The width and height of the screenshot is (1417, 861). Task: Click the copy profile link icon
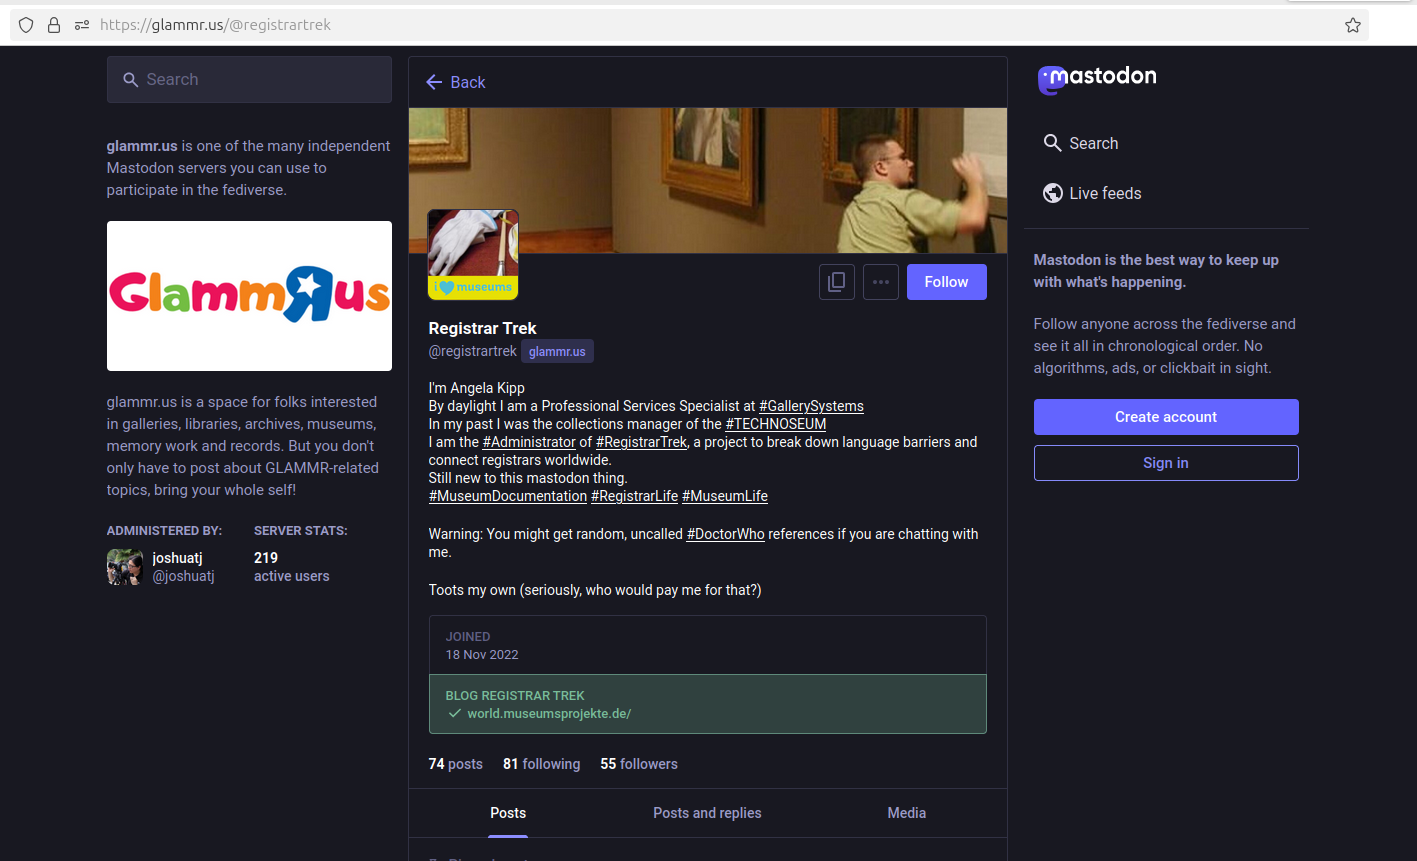[x=836, y=282]
